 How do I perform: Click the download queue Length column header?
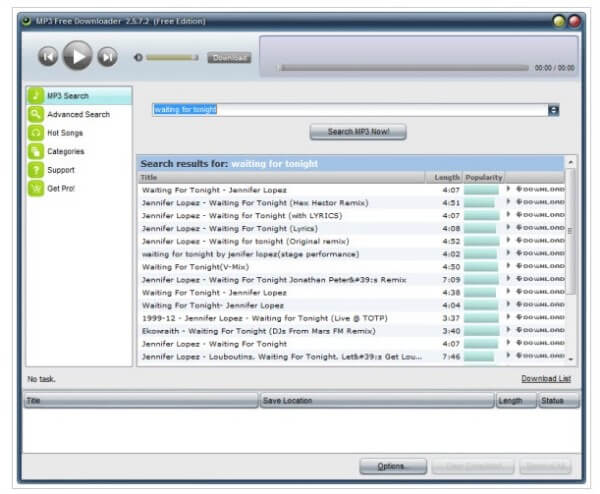coord(516,401)
